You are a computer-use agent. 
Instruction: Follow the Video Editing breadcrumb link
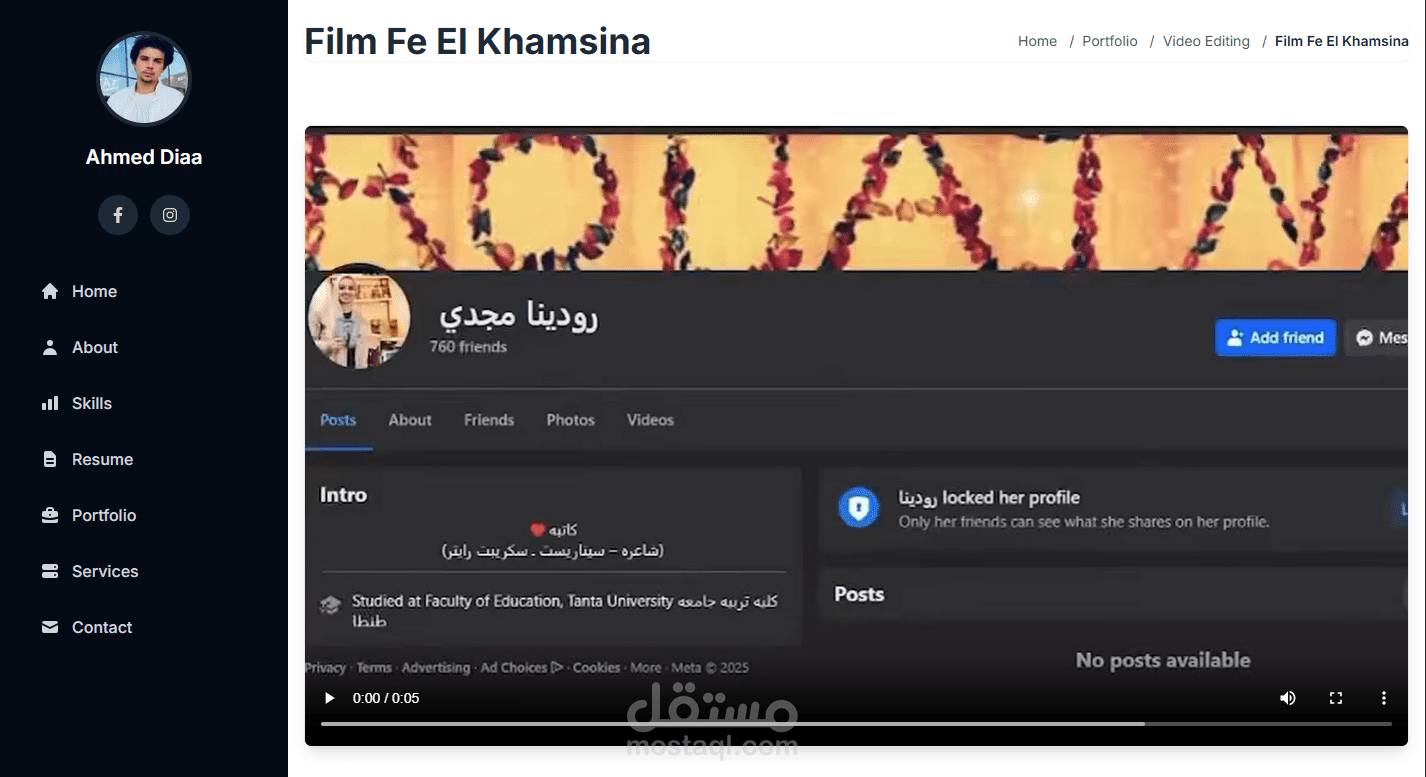pos(1206,41)
